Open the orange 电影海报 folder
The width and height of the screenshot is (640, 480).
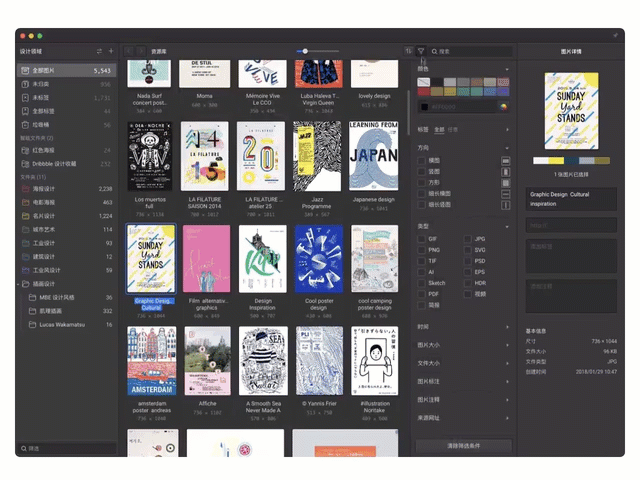pos(67,202)
